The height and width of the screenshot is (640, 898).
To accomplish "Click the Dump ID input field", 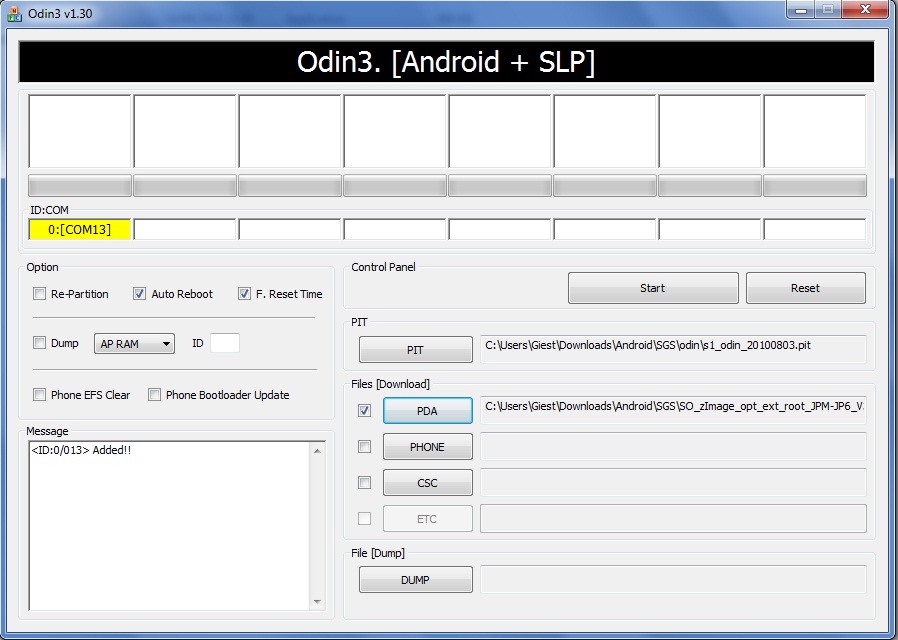I will (x=224, y=343).
